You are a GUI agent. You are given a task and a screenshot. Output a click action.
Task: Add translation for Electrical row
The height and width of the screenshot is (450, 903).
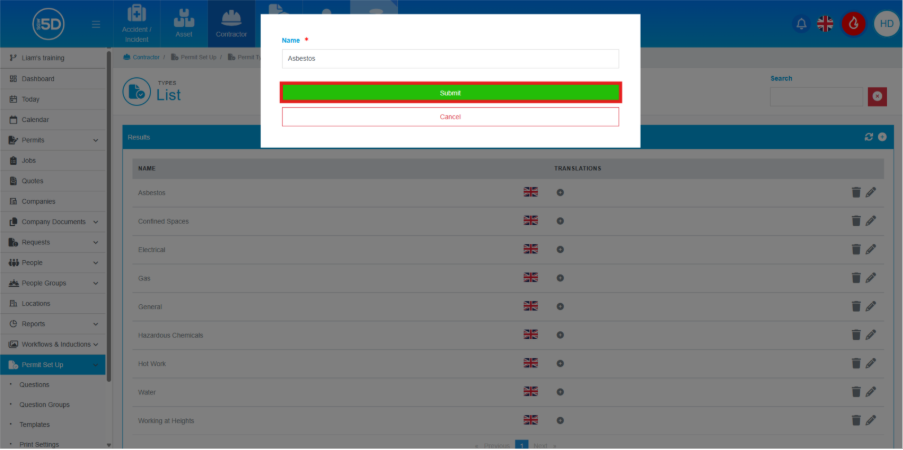click(560, 249)
